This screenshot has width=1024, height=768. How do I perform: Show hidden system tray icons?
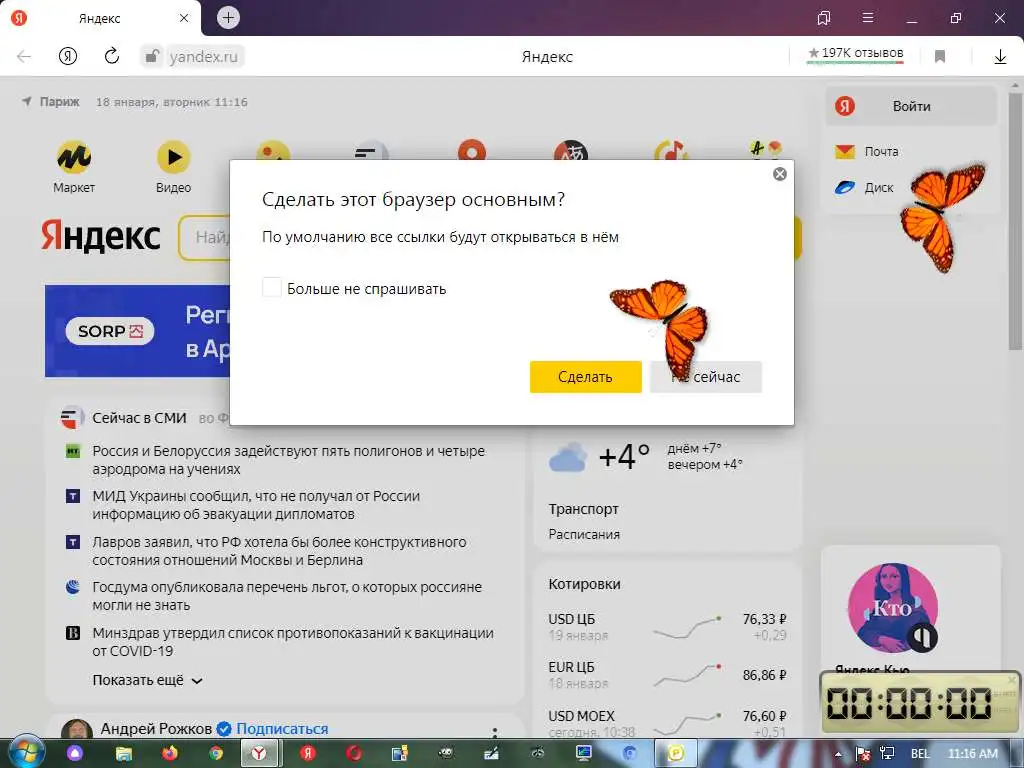coord(838,754)
